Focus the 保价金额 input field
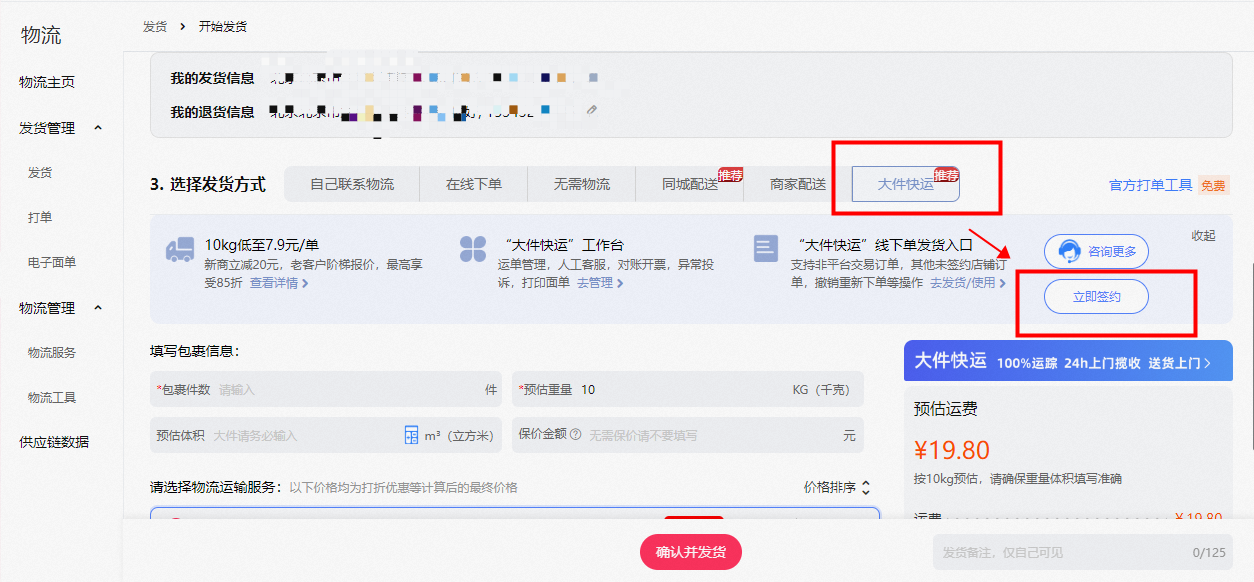This screenshot has height=582, width=1254. coord(688,435)
